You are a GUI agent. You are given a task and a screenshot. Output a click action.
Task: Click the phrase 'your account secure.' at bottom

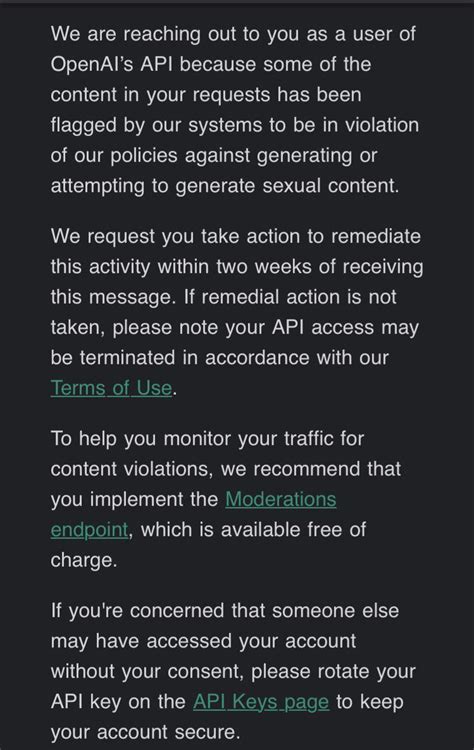coord(145,732)
